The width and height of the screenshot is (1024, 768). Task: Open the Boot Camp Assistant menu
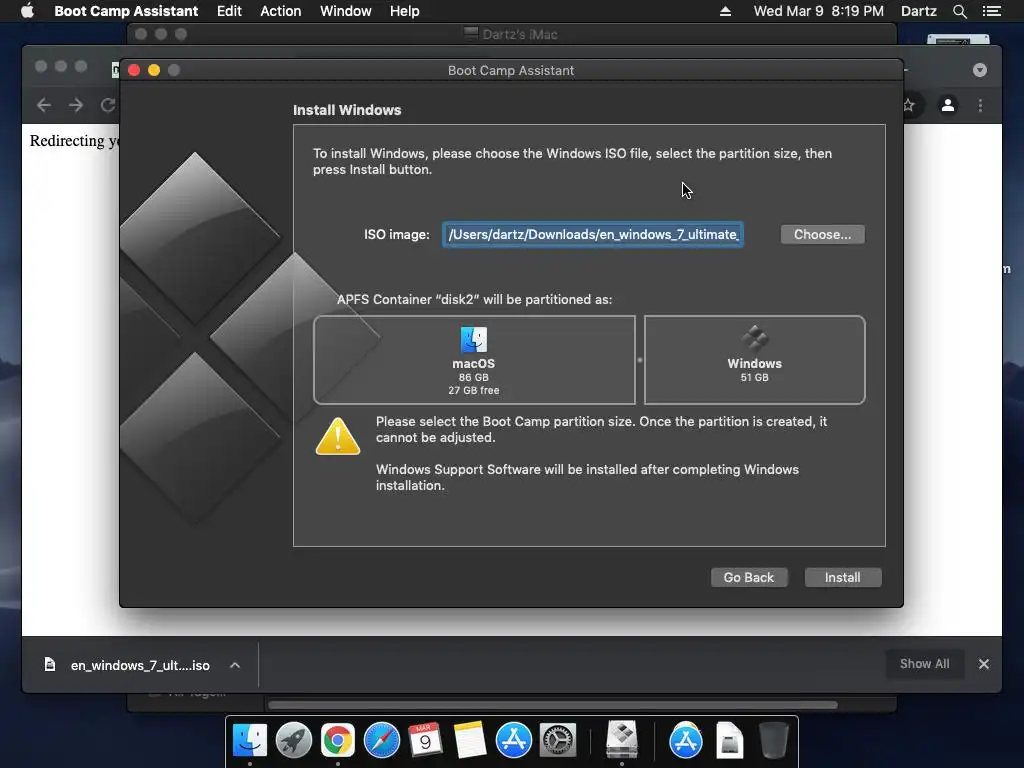(126, 11)
